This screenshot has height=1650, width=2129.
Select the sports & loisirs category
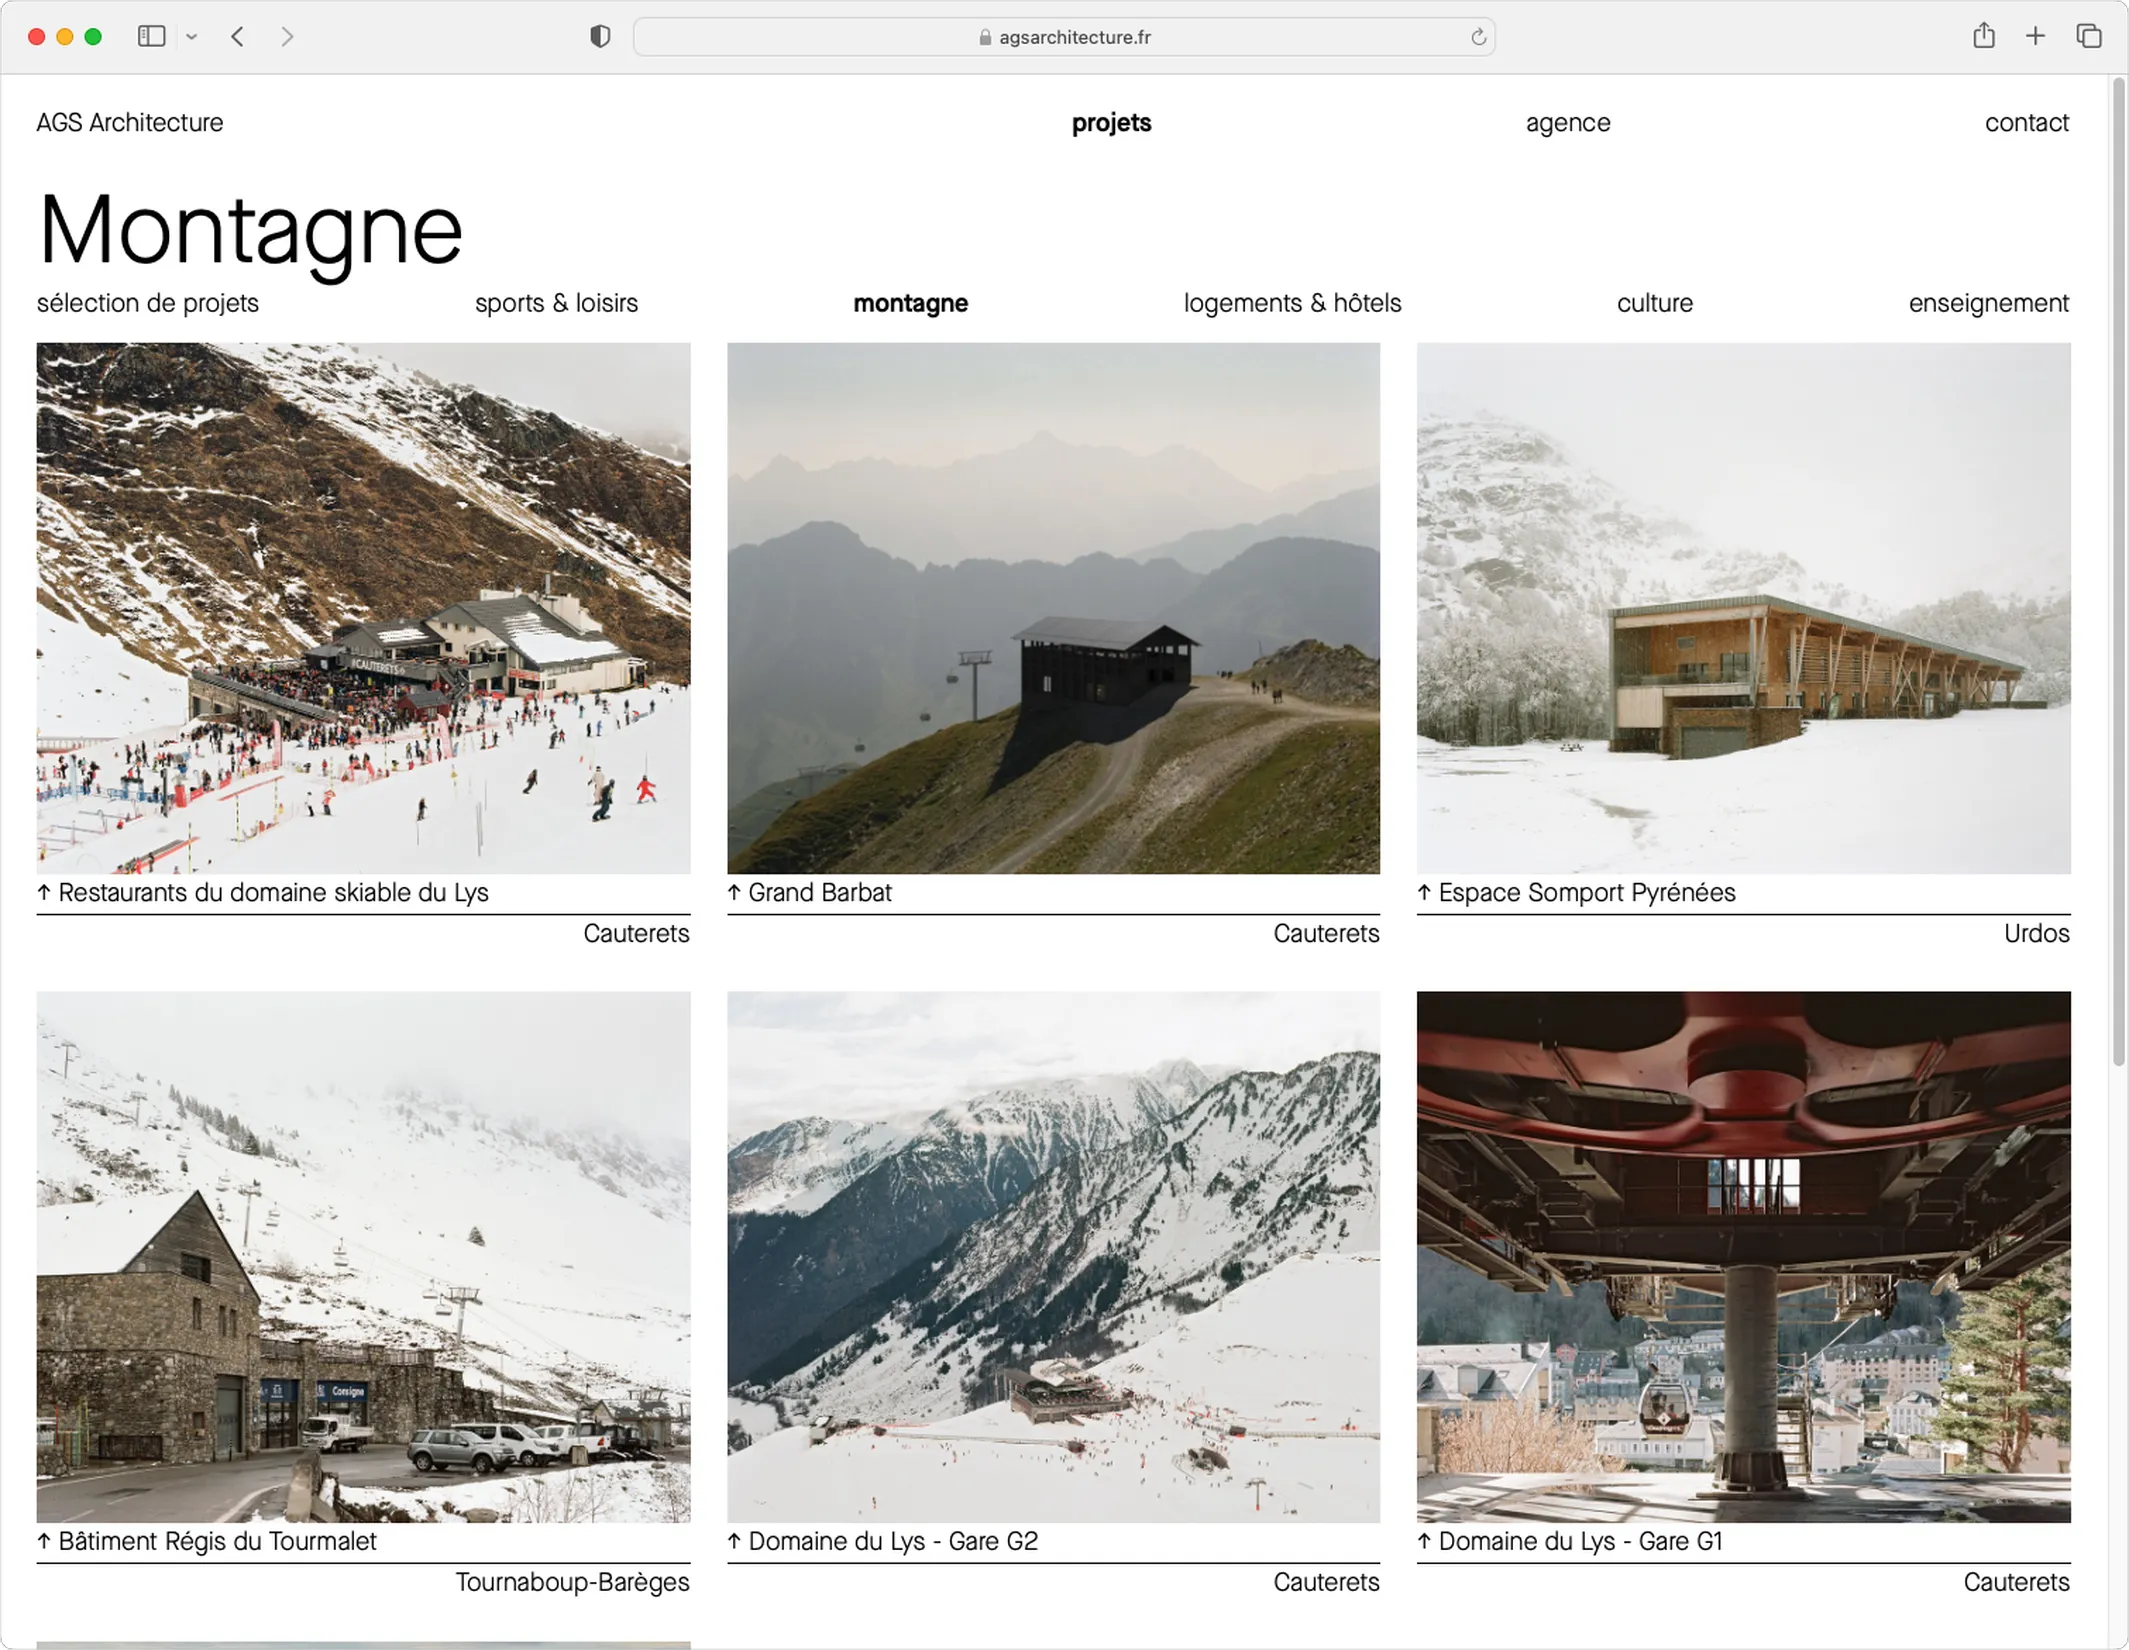[x=556, y=303]
